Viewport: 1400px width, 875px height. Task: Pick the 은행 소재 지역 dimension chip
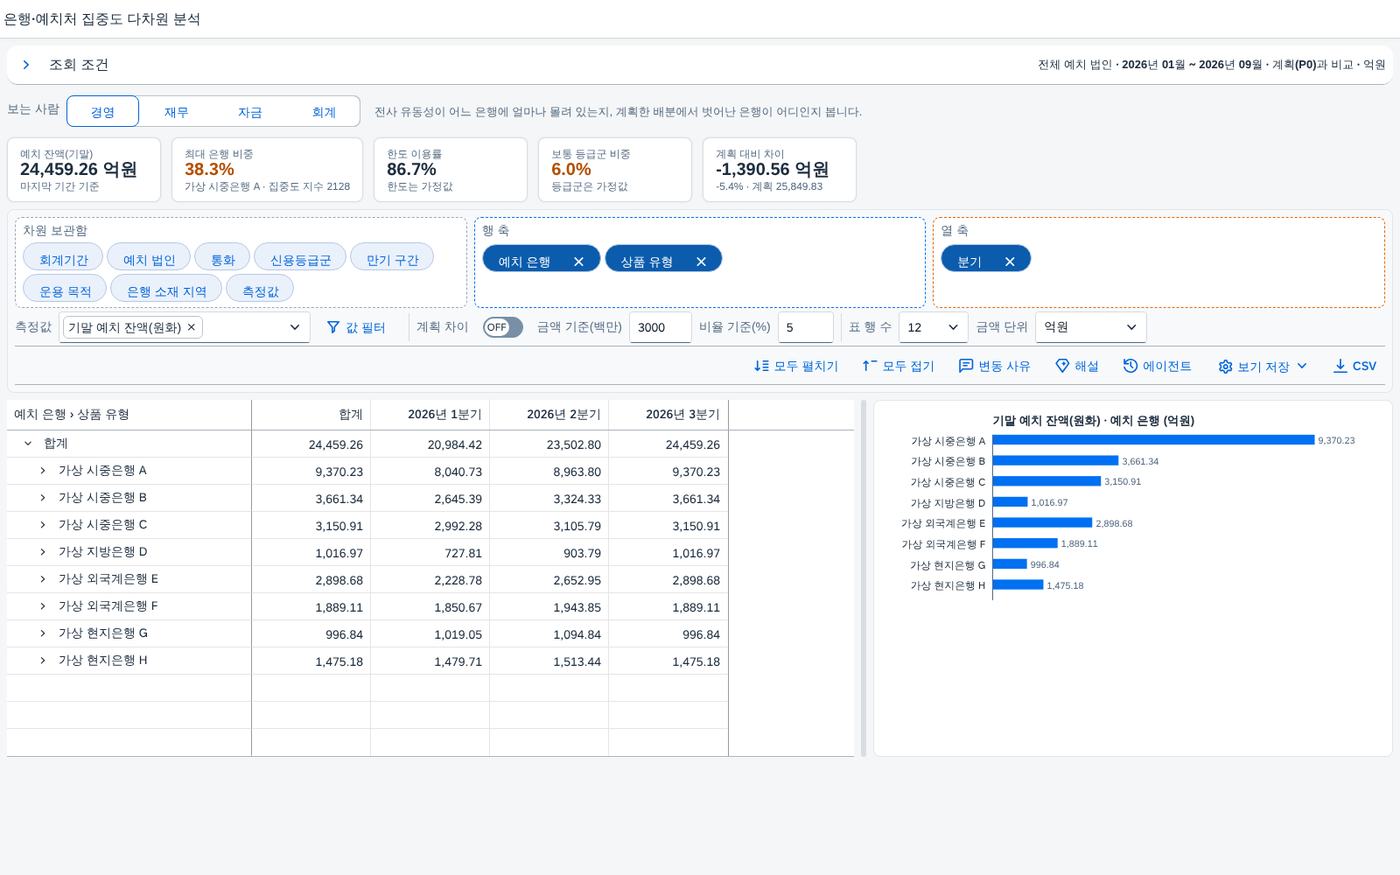[166, 290]
